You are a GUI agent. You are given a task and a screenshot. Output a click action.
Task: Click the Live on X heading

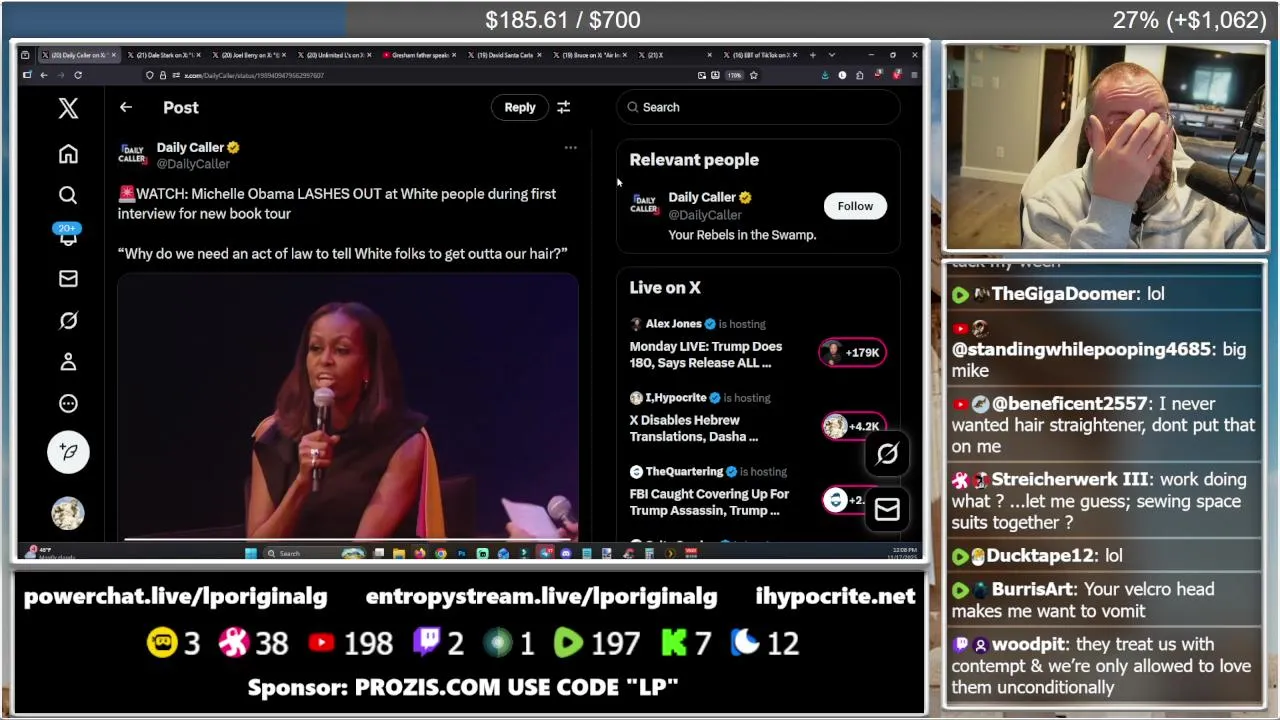coord(665,288)
